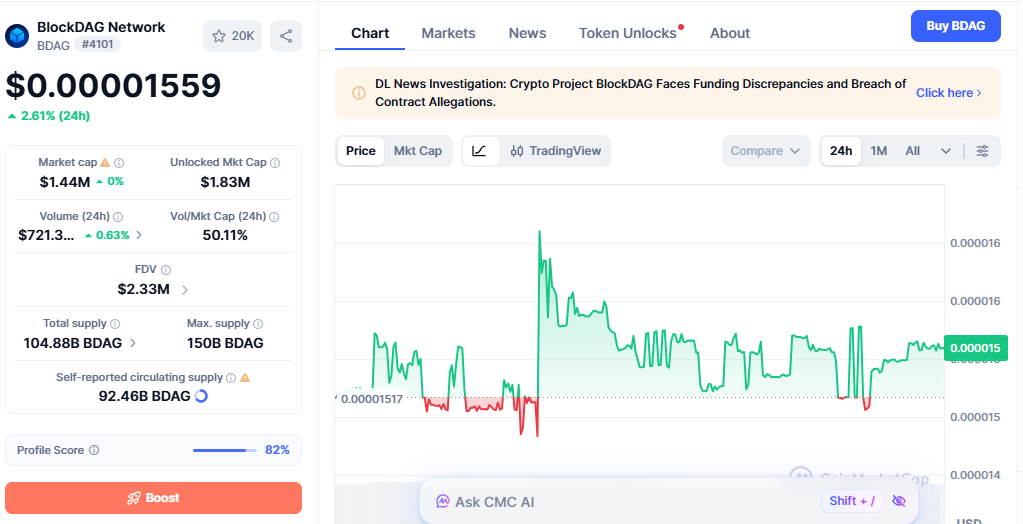Click circulating supply warning triangle icon
This screenshot has width=1023, height=524.
[x=245, y=377]
